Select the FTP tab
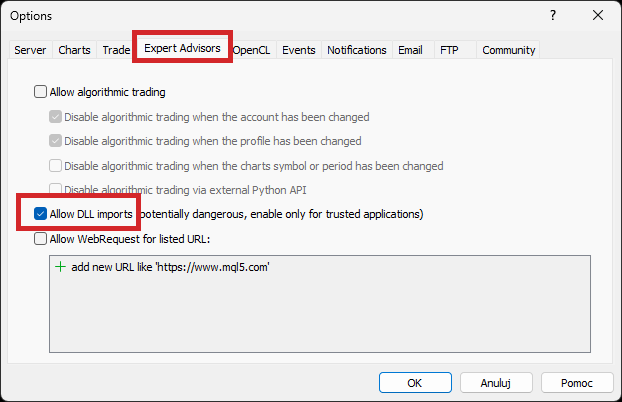Screen dimensions: 622x402 click(x=450, y=50)
